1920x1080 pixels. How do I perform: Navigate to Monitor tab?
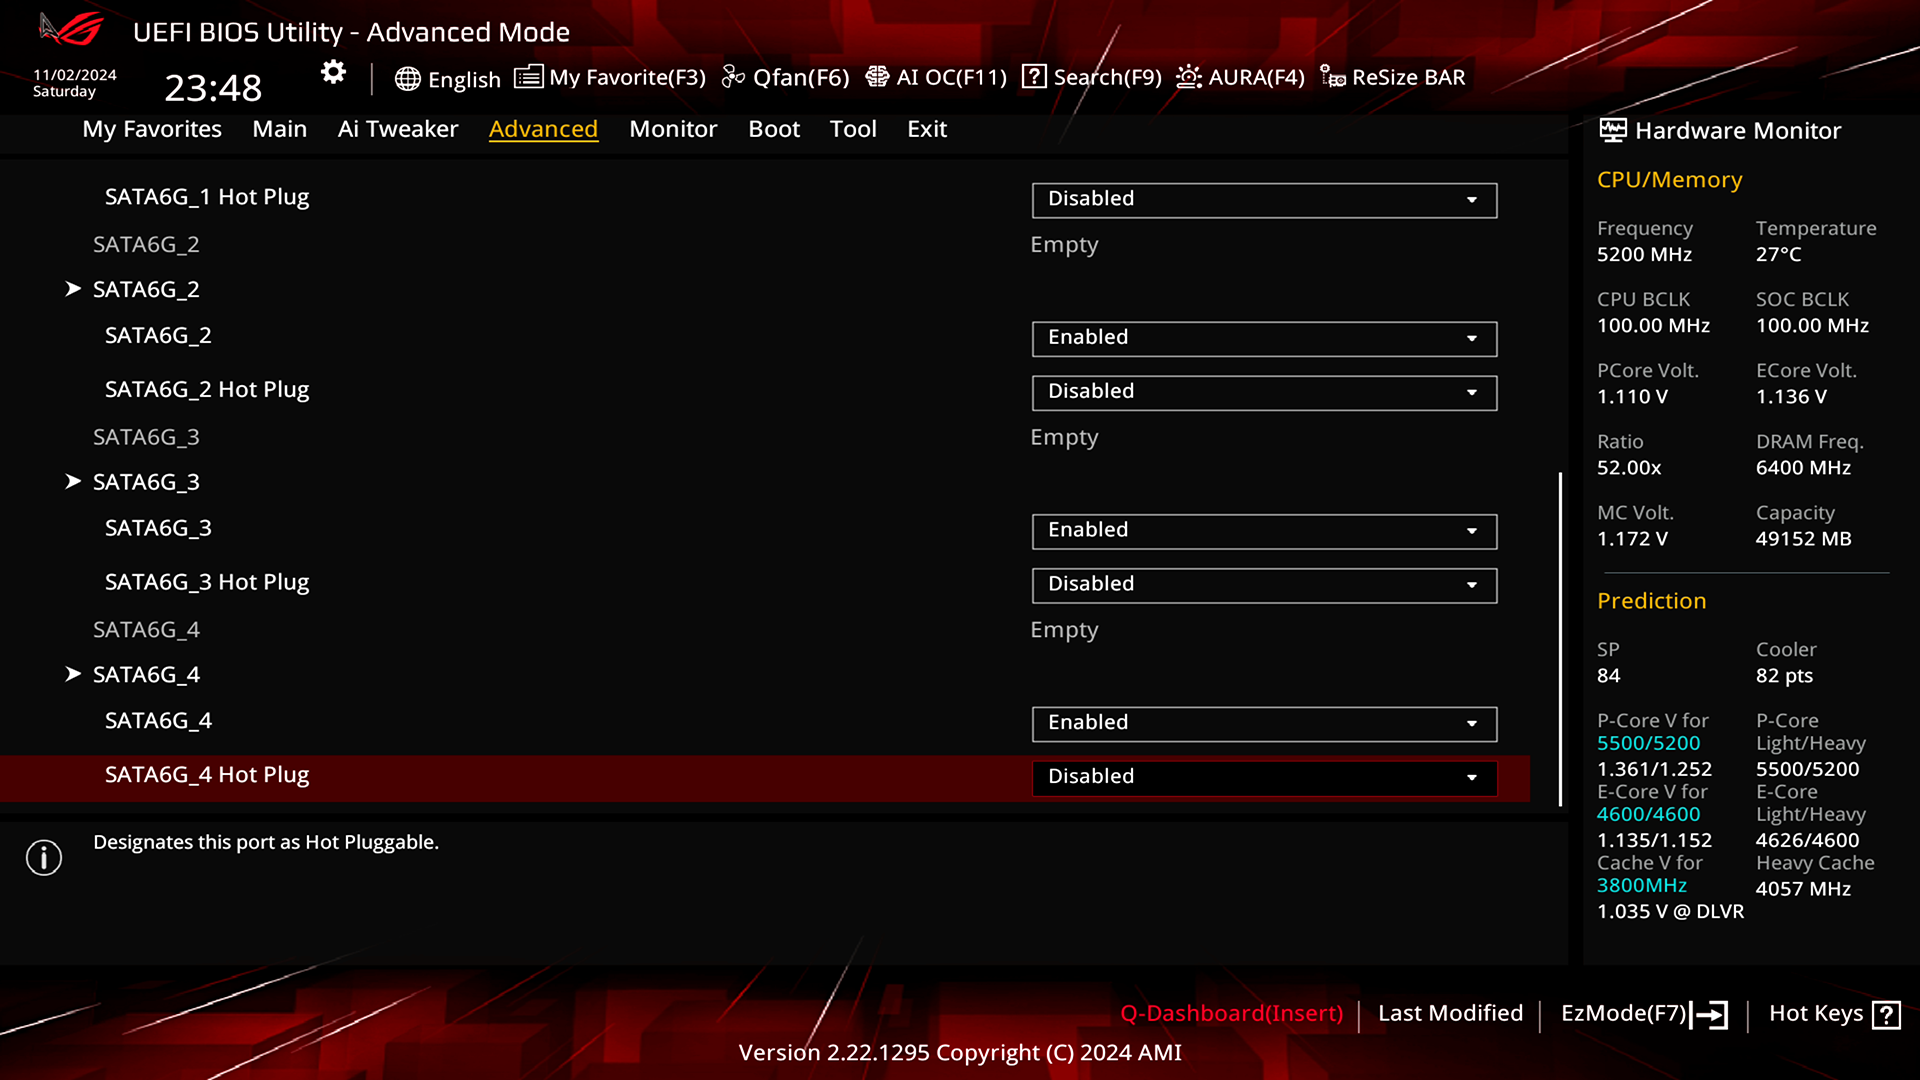point(673,128)
